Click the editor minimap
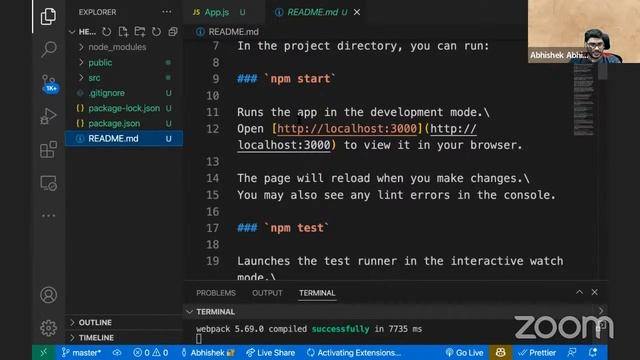The height and width of the screenshot is (360, 640). coord(583,100)
